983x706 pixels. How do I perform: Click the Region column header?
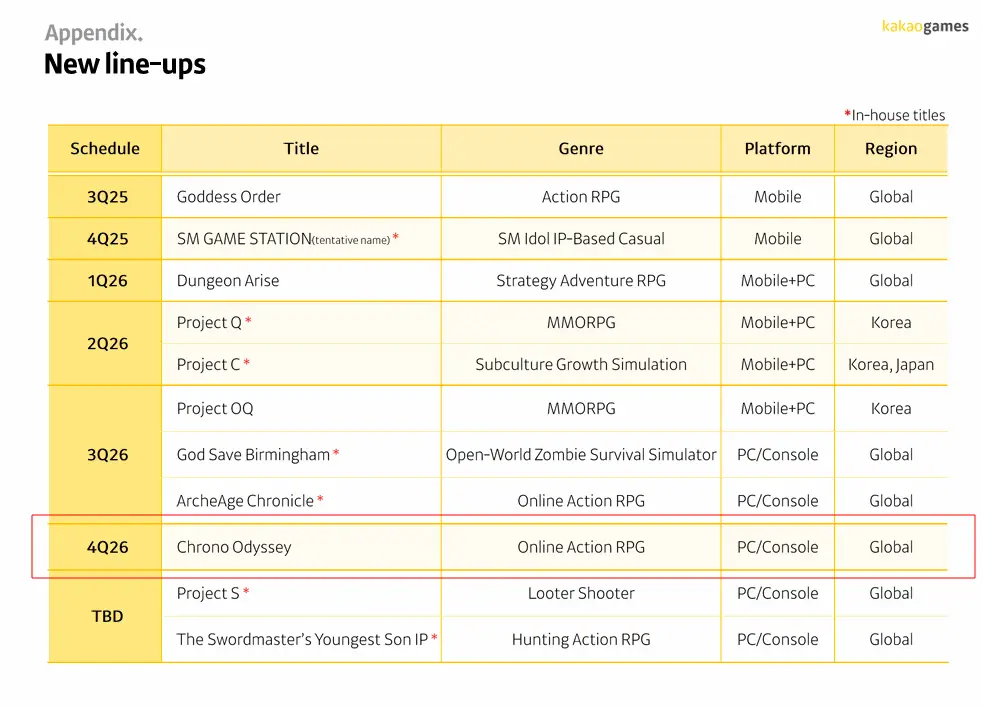pos(891,149)
